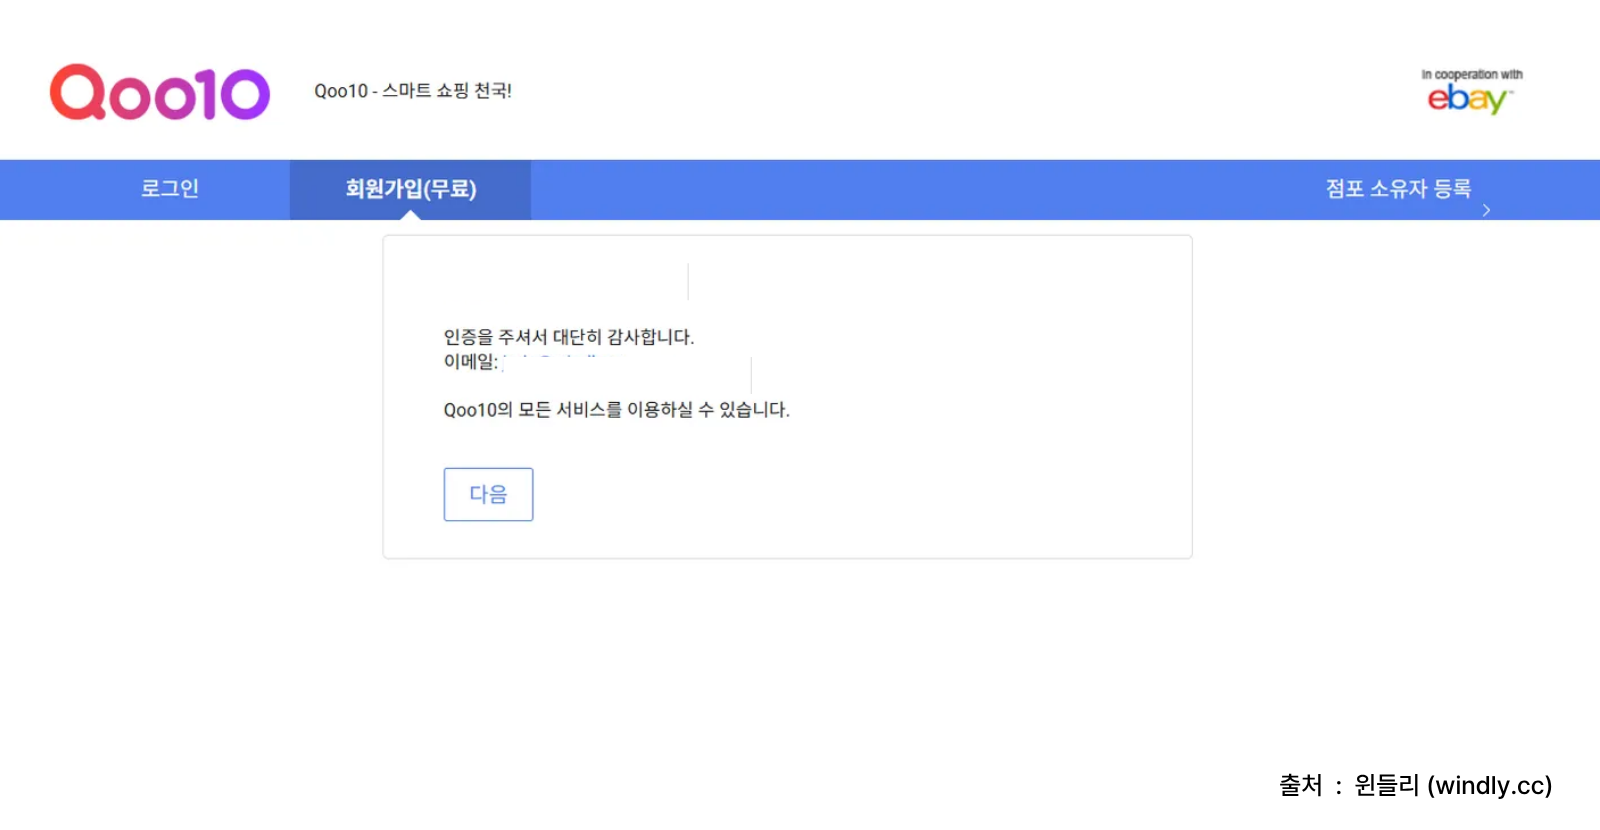
Task: Open the 로그인 tab
Action: pos(170,189)
